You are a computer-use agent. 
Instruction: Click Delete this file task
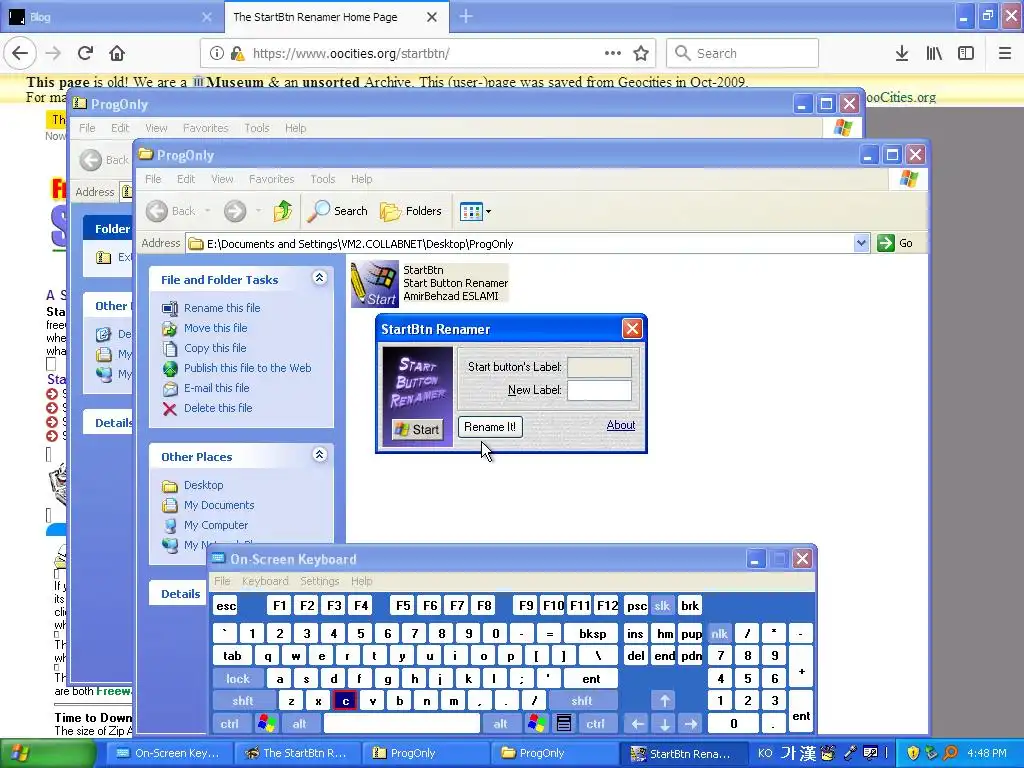(217, 408)
